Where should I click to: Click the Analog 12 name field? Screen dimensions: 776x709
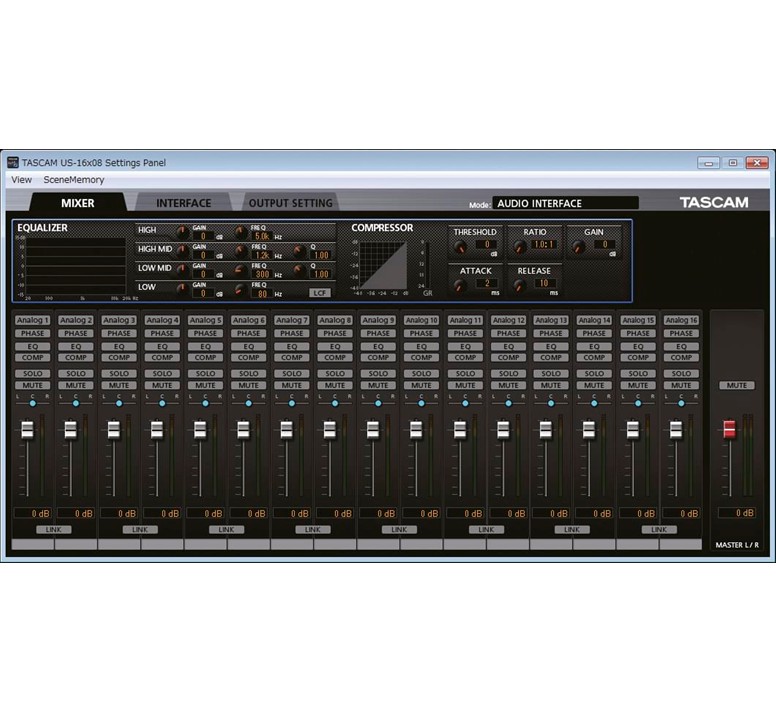(x=508, y=320)
